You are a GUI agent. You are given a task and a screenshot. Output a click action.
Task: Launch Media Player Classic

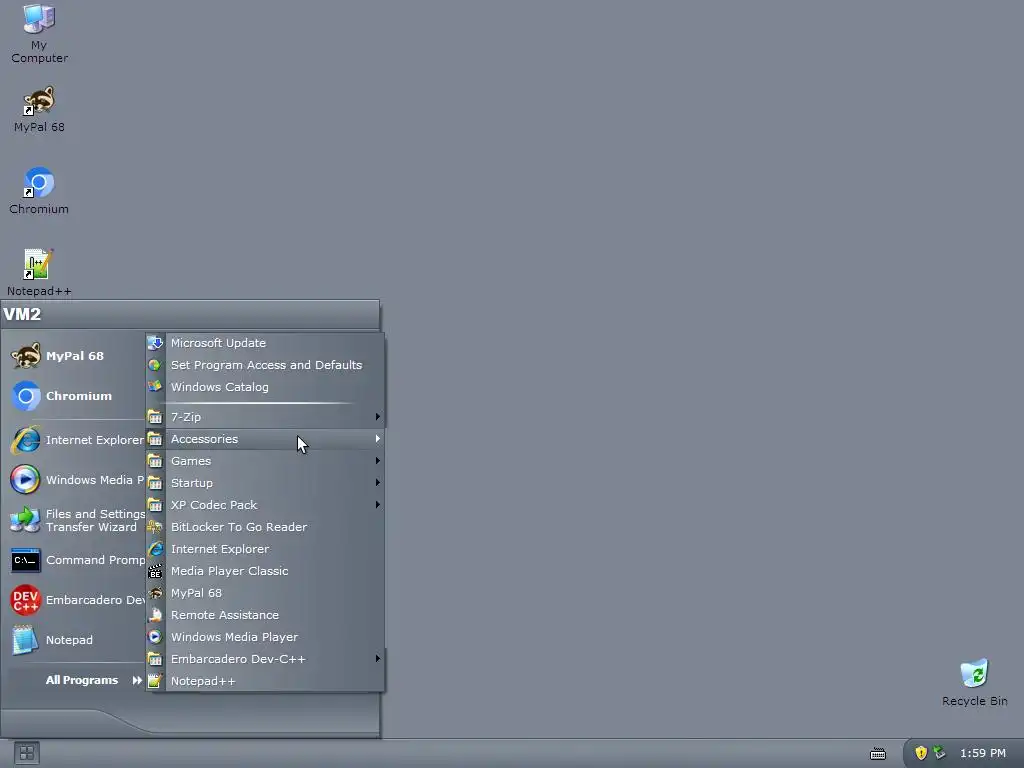click(264, 571)
